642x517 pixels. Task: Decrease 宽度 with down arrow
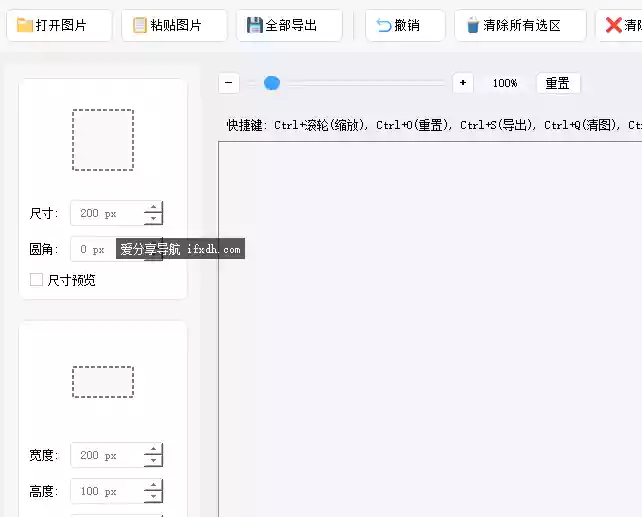(153, 461)
